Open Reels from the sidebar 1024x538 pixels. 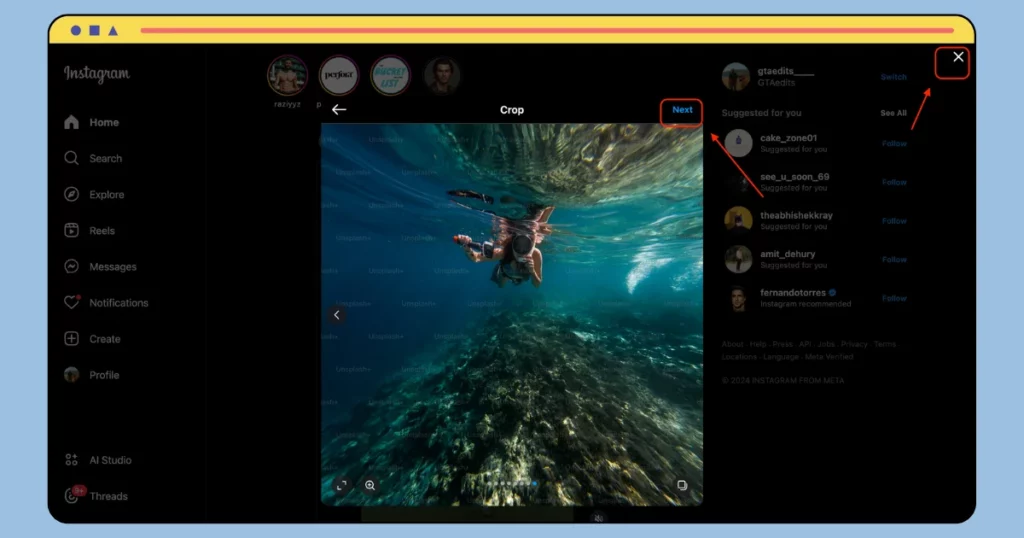(89, 230)
